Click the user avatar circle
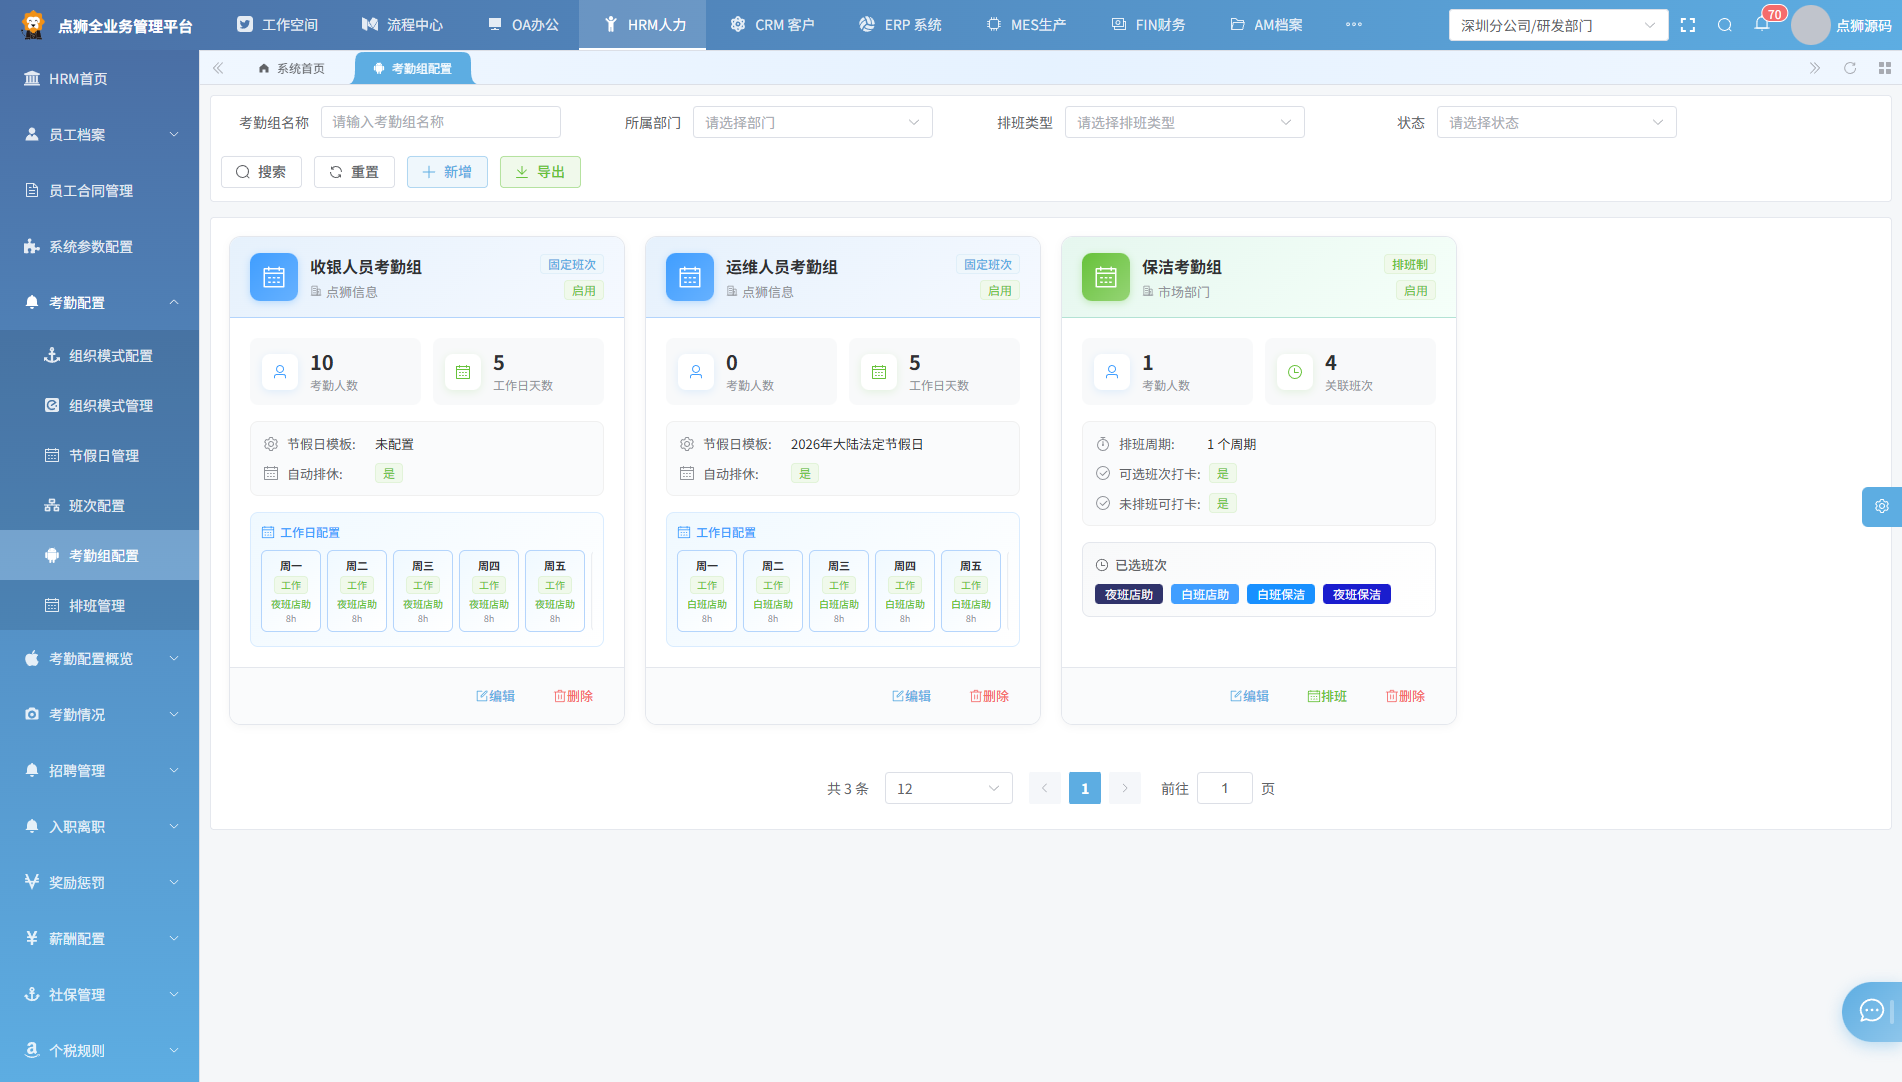1902x1082 pixels. click(1810, 25)
